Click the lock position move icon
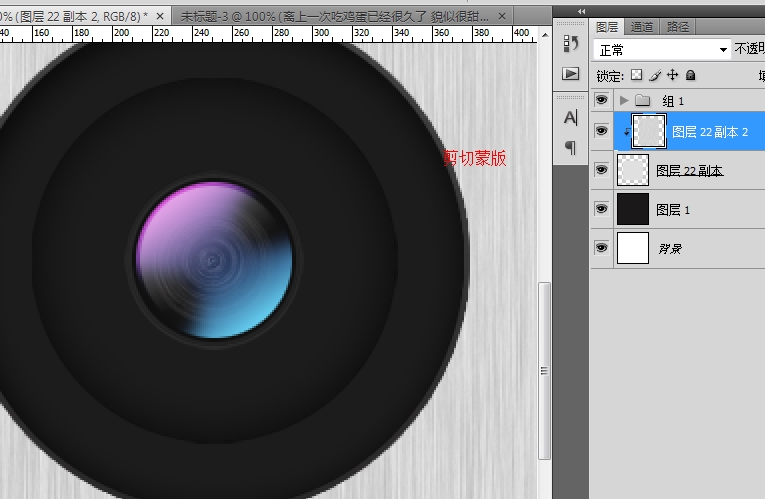Screen dimensions: 765x499 pos(673,75)
